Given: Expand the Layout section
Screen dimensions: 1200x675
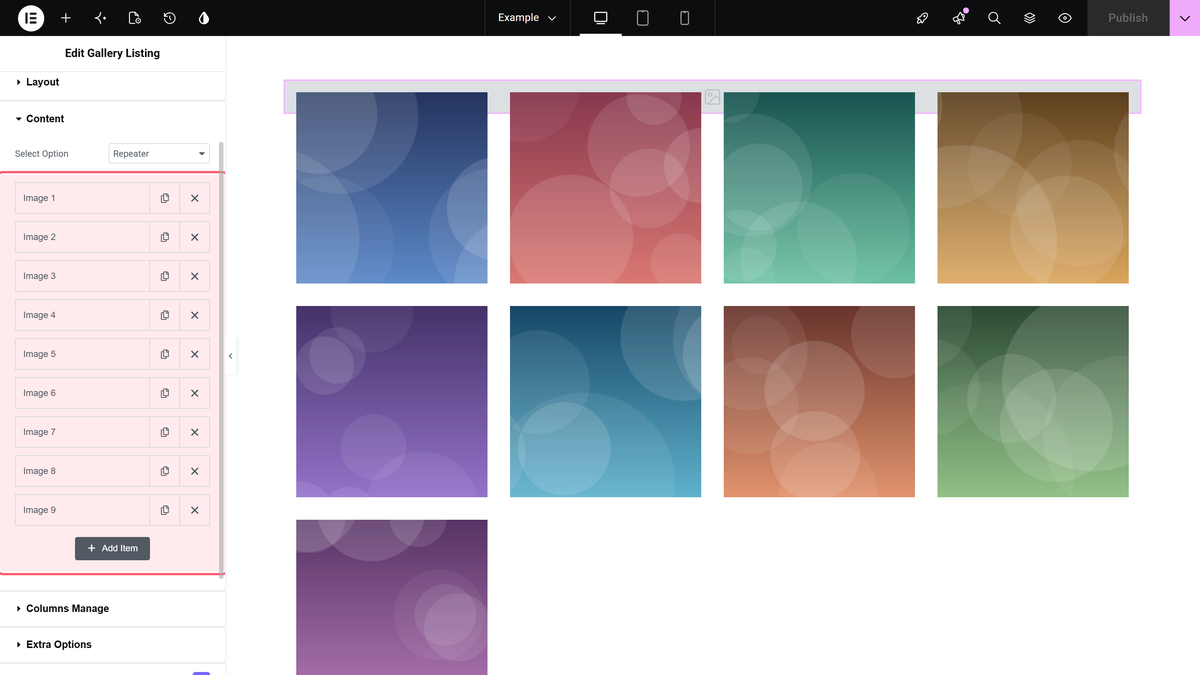Looking at the screenshot, I should 112,82.
